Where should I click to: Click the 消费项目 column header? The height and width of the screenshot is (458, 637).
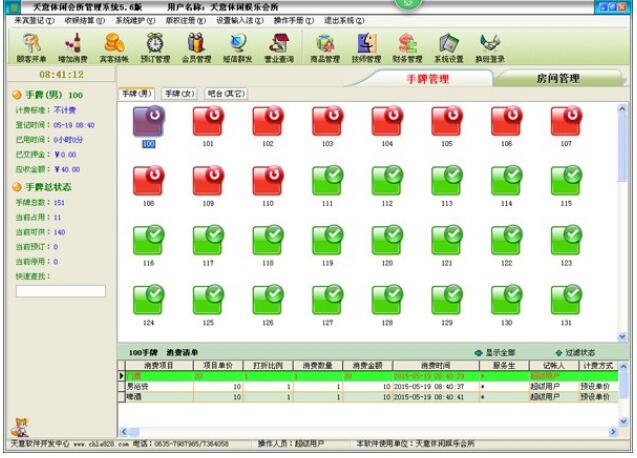pyautogui.click(x=159, y=365)
